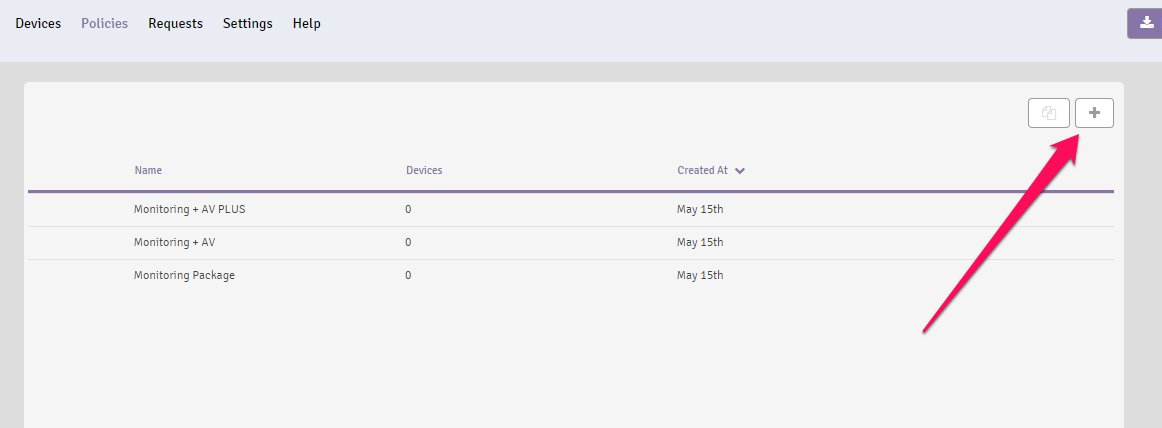Go to the Requests page
Image resolution: width=1162 pixels, height=428 pixels.
(176, 24)
